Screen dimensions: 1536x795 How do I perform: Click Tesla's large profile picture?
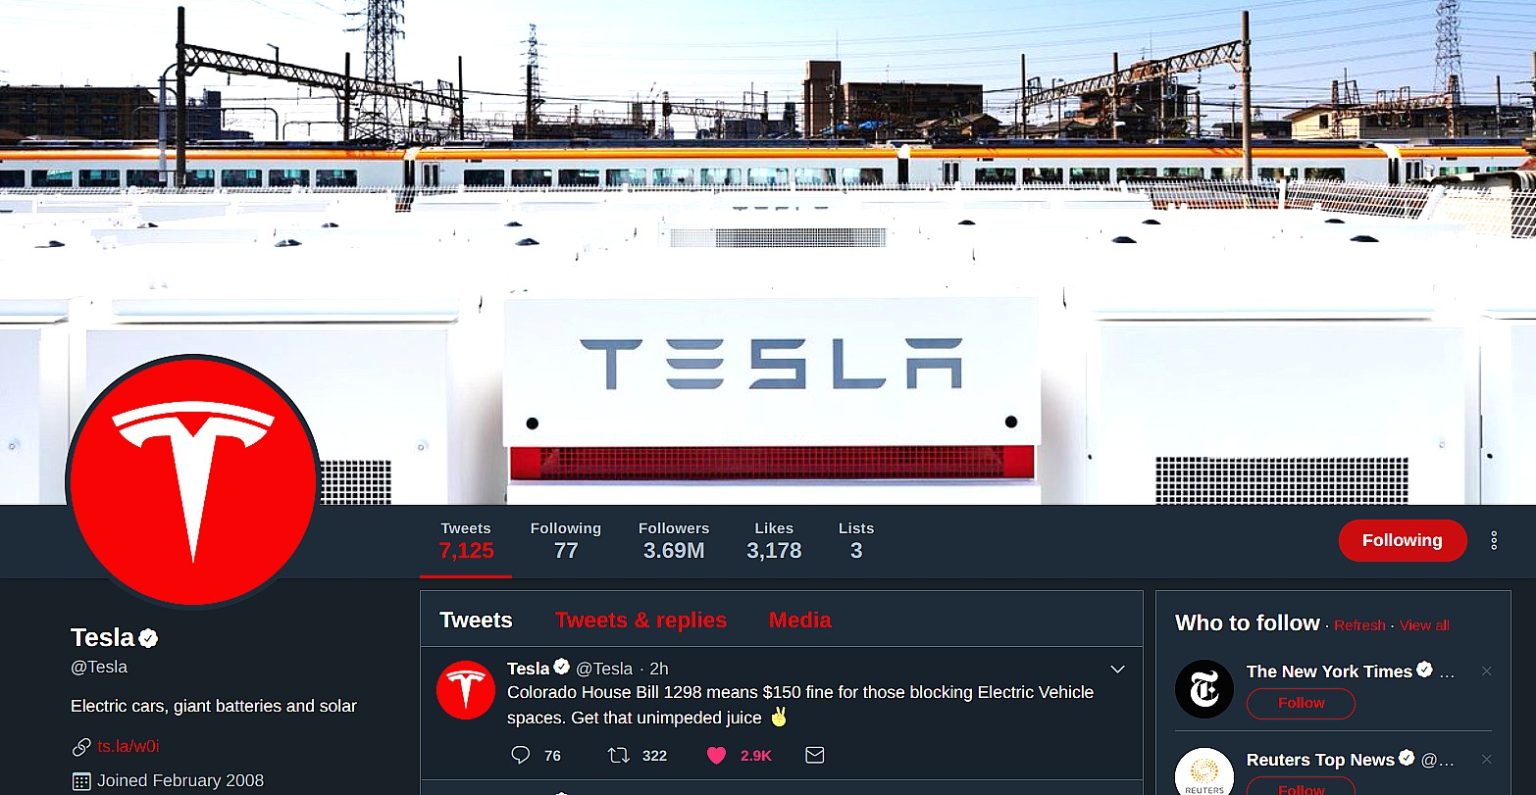click(193, 481)
